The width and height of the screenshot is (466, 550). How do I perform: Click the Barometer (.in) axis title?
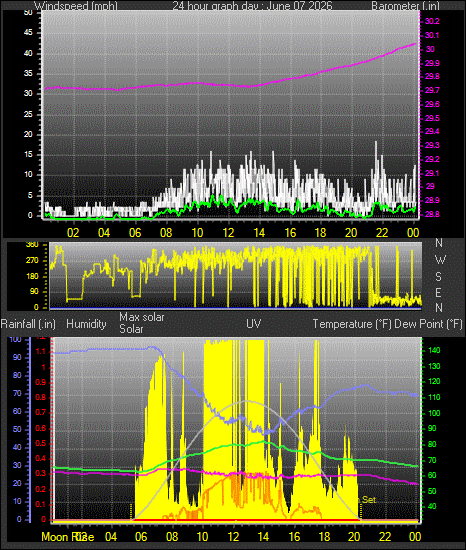pos(405,6)
